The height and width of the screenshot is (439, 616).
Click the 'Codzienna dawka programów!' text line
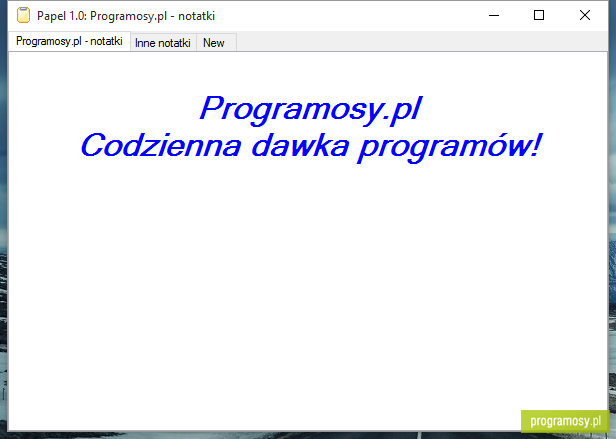pyautogui.click(x=311, y=146)
